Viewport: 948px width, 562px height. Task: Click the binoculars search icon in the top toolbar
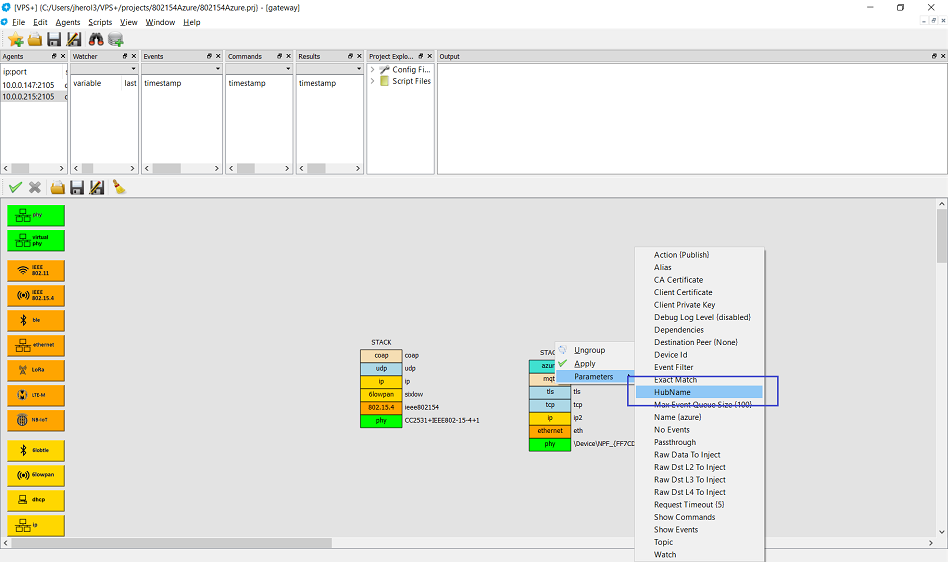coord(96,39)
